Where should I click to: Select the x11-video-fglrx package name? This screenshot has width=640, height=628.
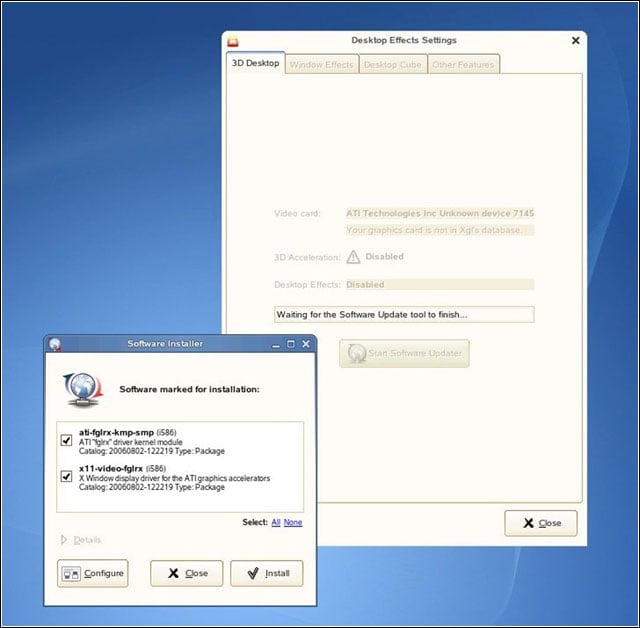pos(111,468)
